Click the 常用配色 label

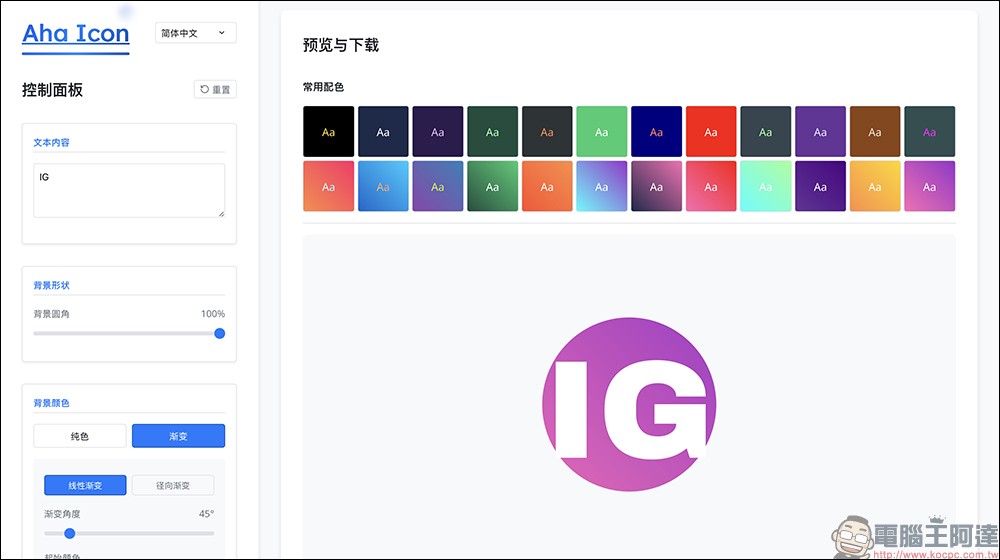(323, 87)
